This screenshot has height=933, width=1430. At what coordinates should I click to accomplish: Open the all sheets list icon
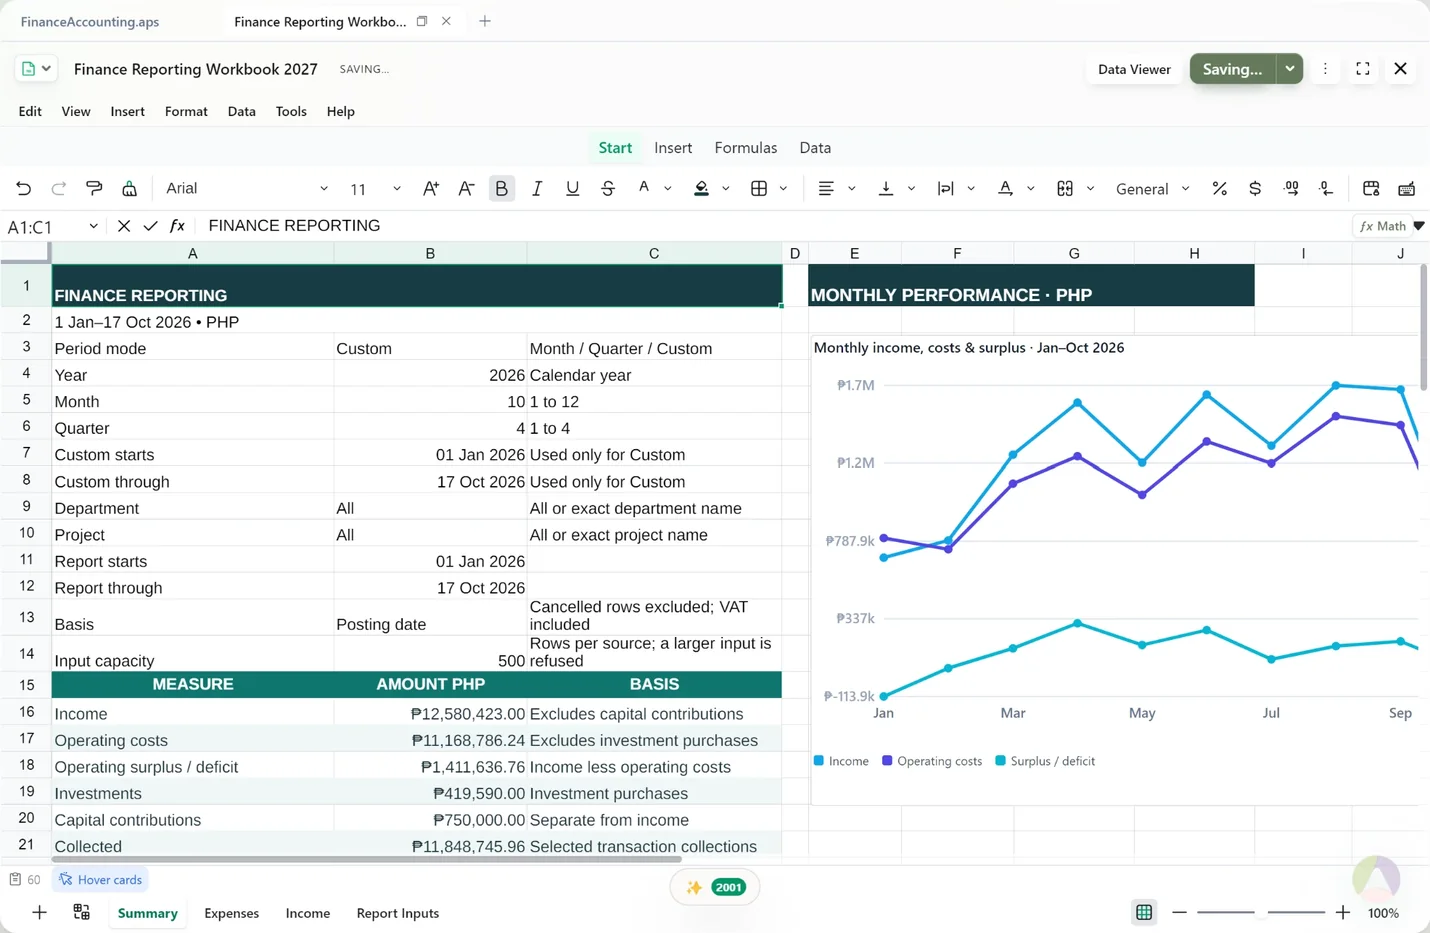click(82, 912)
